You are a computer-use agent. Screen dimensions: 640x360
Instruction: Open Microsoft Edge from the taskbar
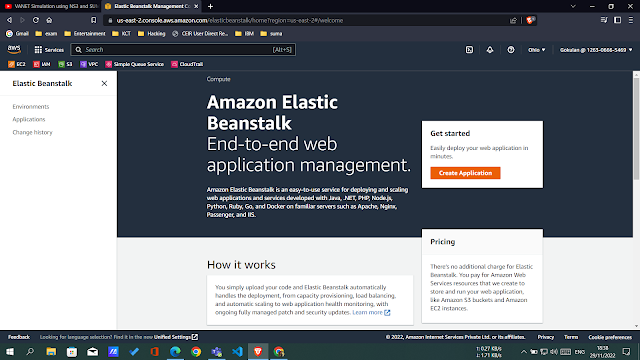175,352
